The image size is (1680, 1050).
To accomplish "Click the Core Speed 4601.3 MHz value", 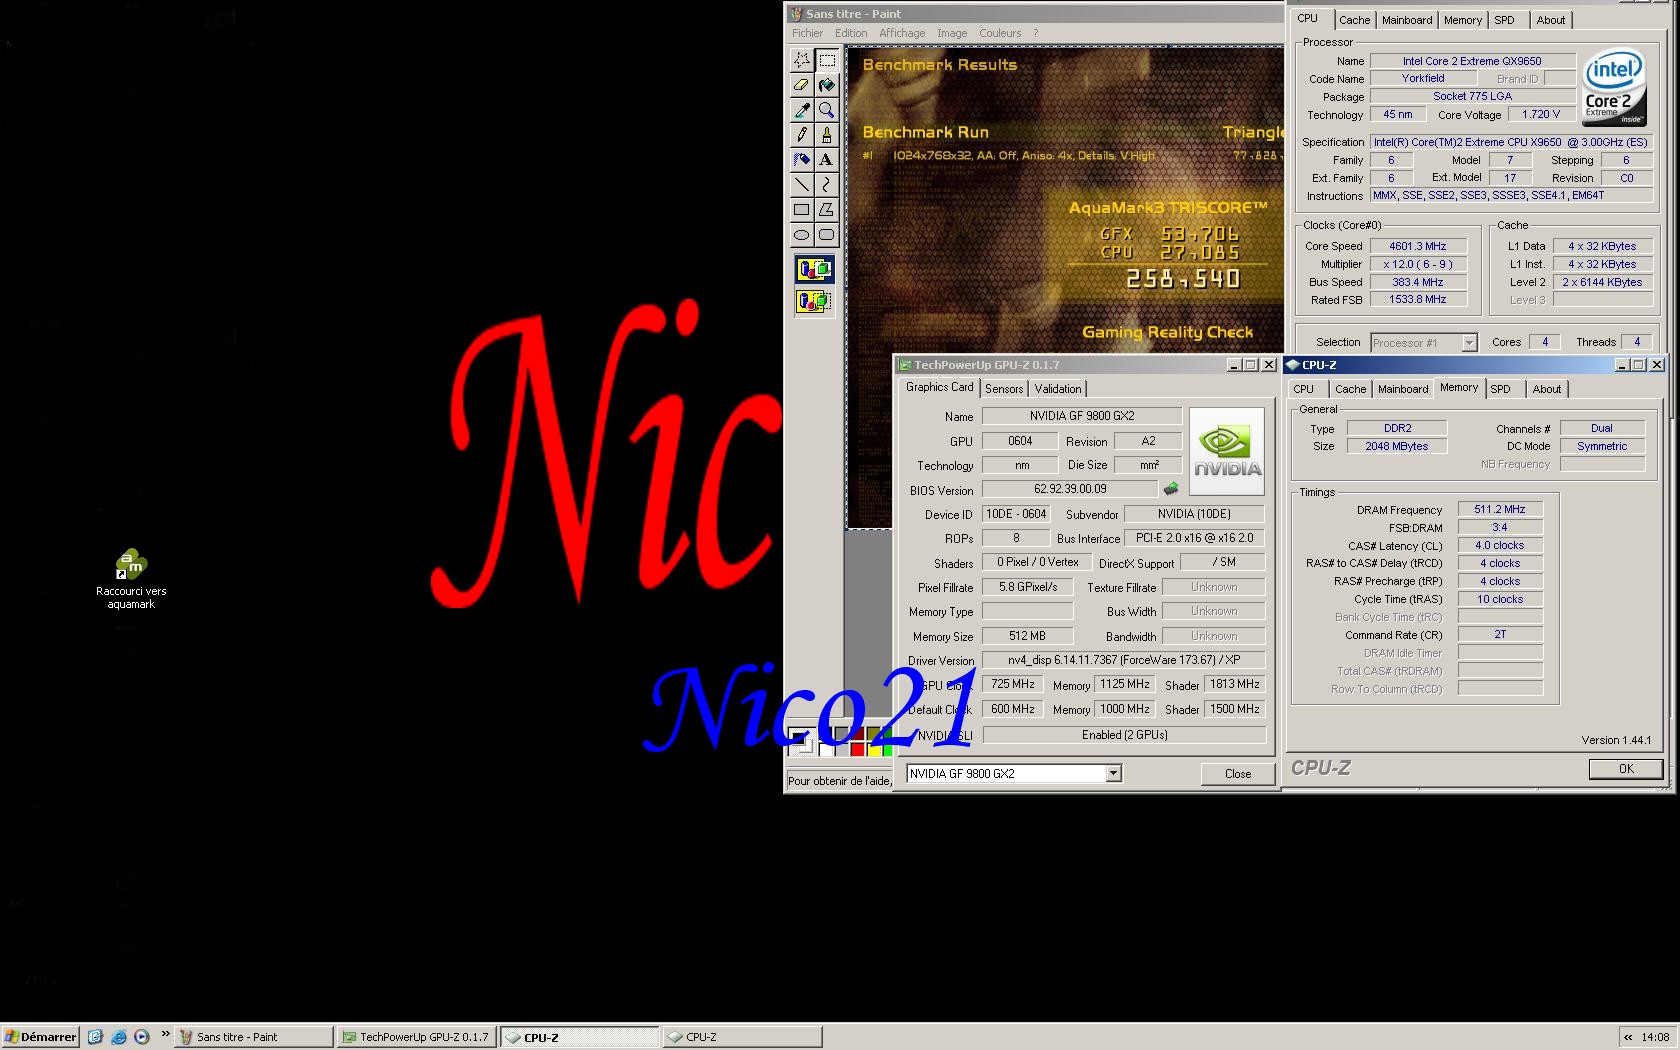I will point(1417,246).
